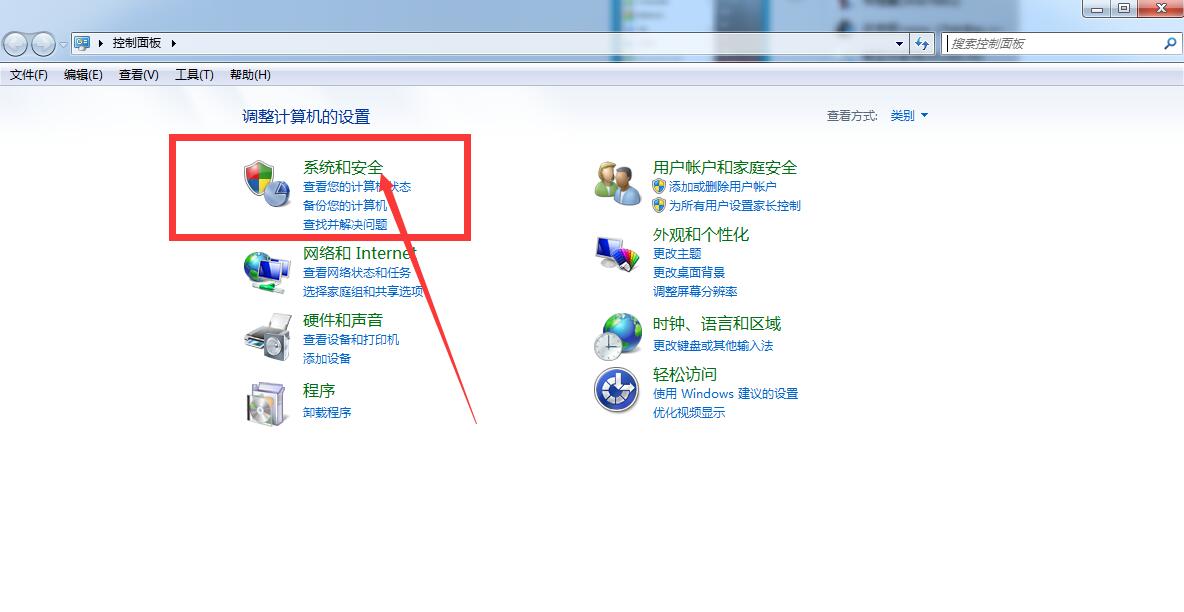Open the Programs disc box icon
1184x612 pixels.
tap(267, 403)
